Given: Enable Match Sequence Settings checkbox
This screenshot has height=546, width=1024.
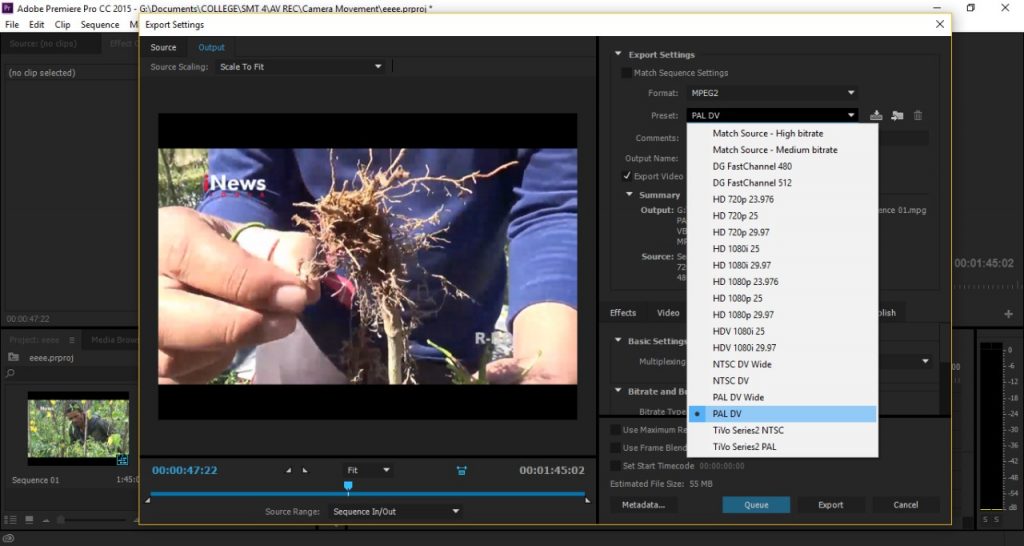Looking at the screenshot, I should click(x=626, y=73).
